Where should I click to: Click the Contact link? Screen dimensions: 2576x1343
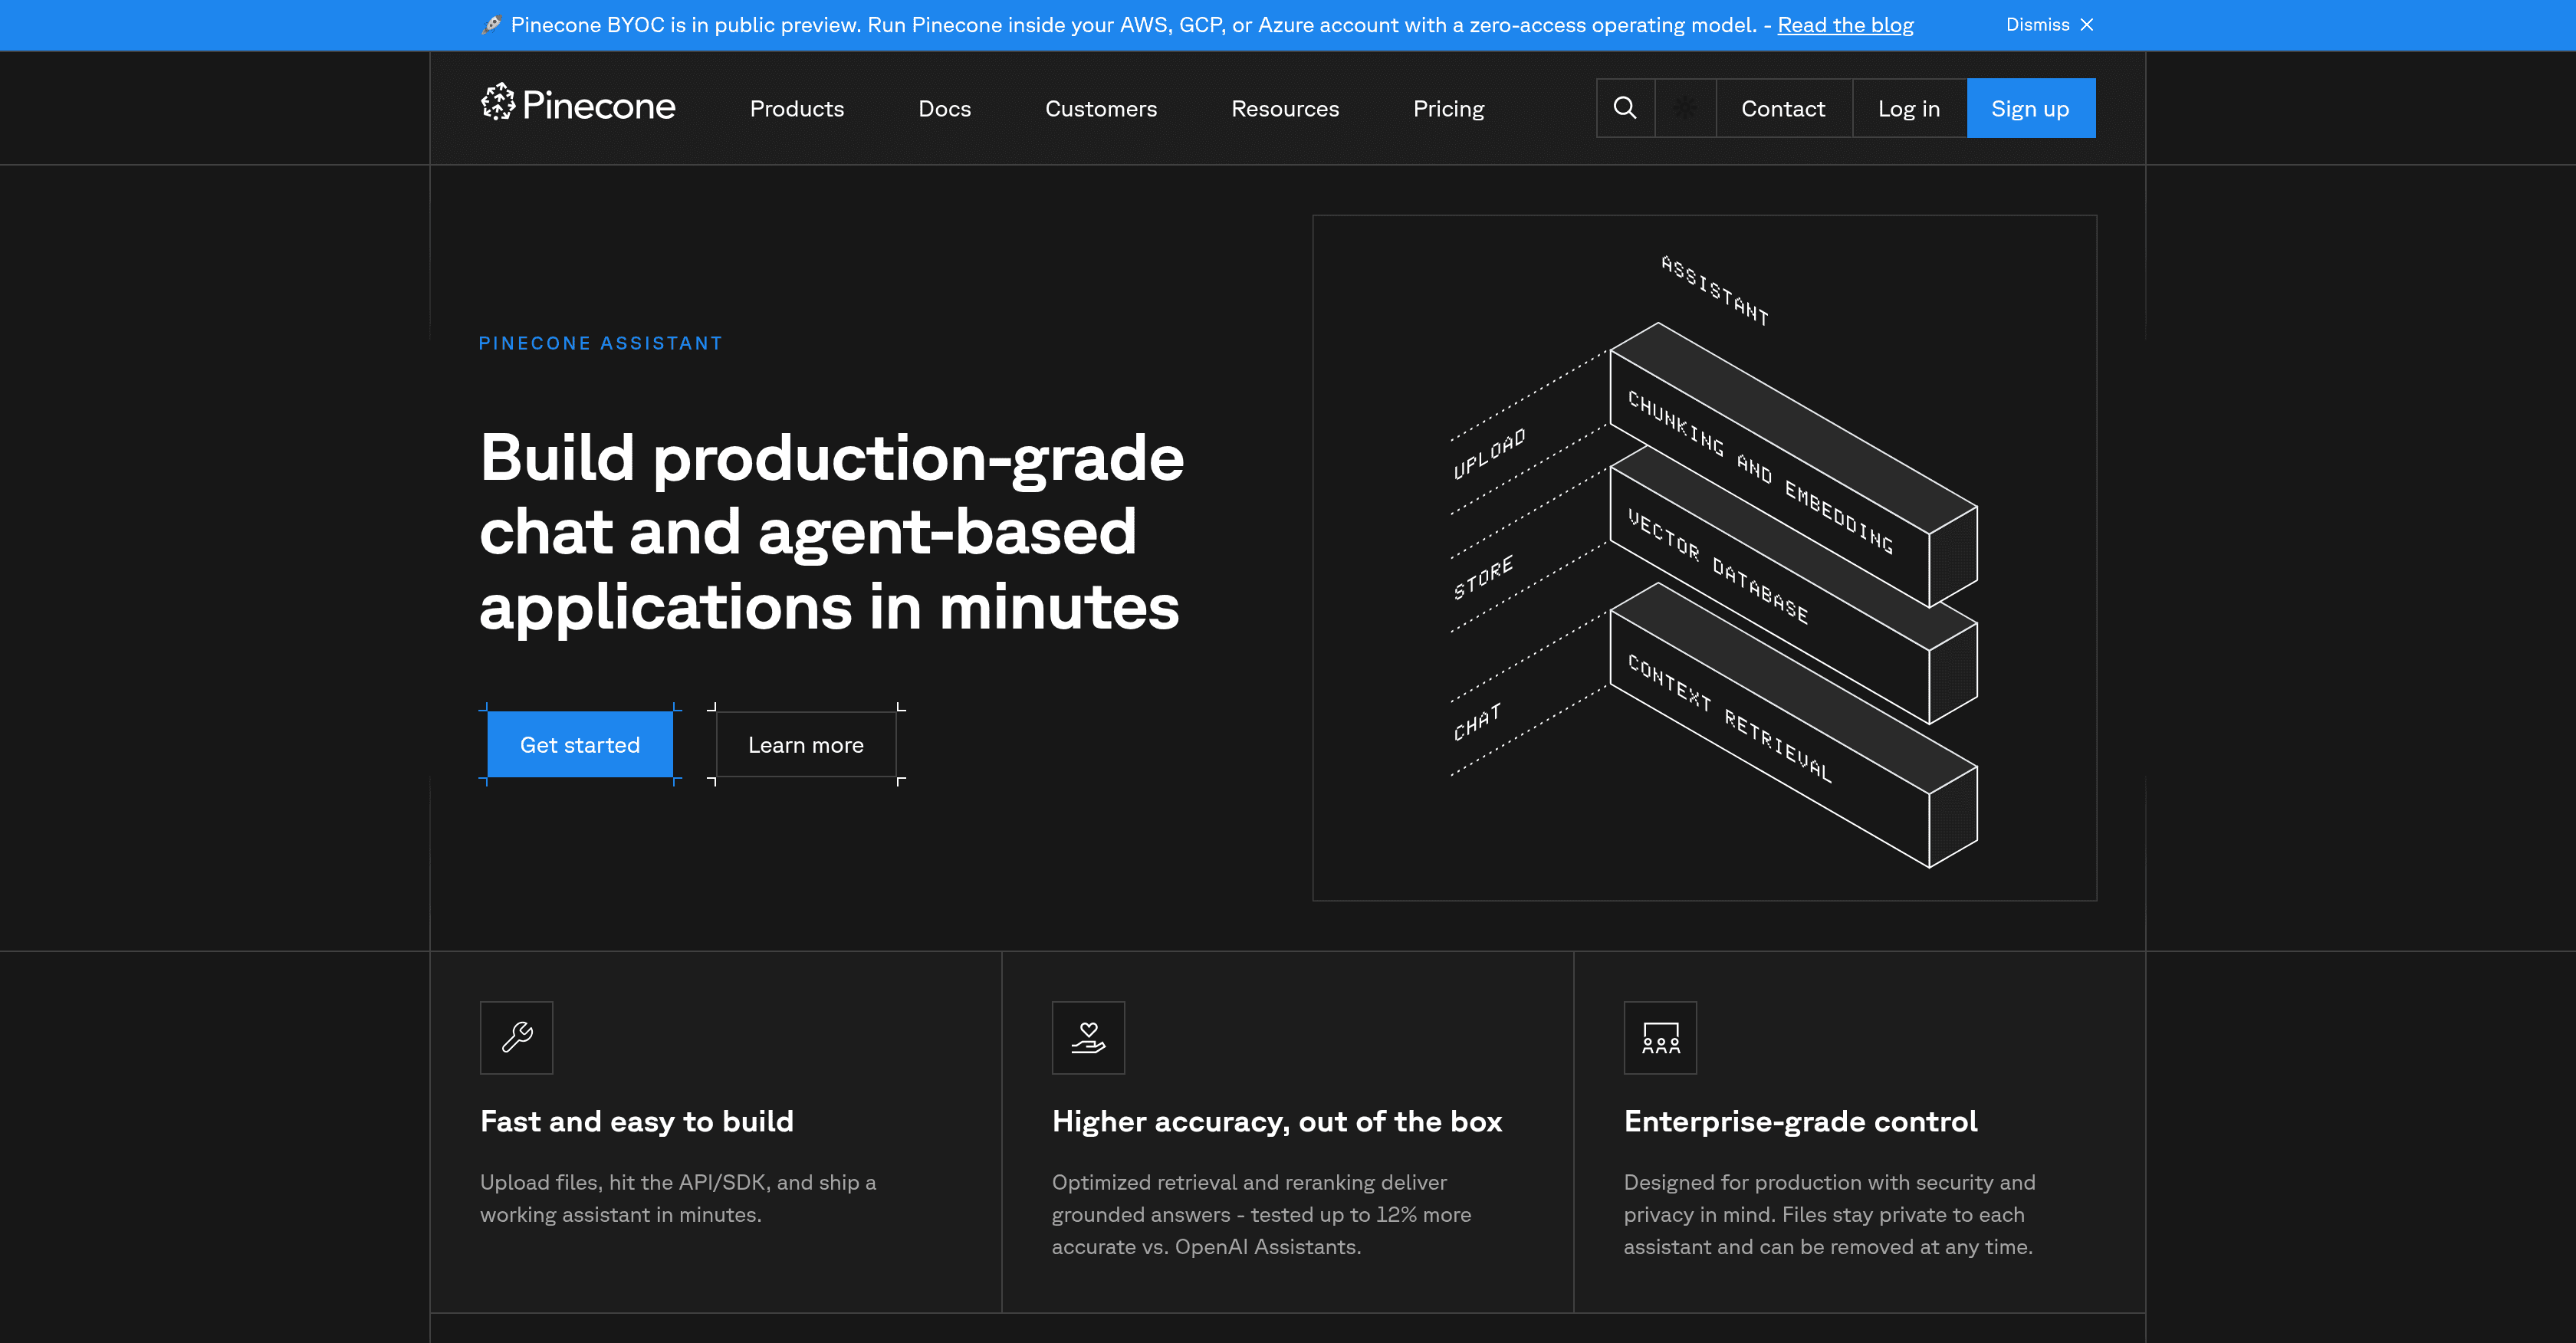(x=1783, y=107)
